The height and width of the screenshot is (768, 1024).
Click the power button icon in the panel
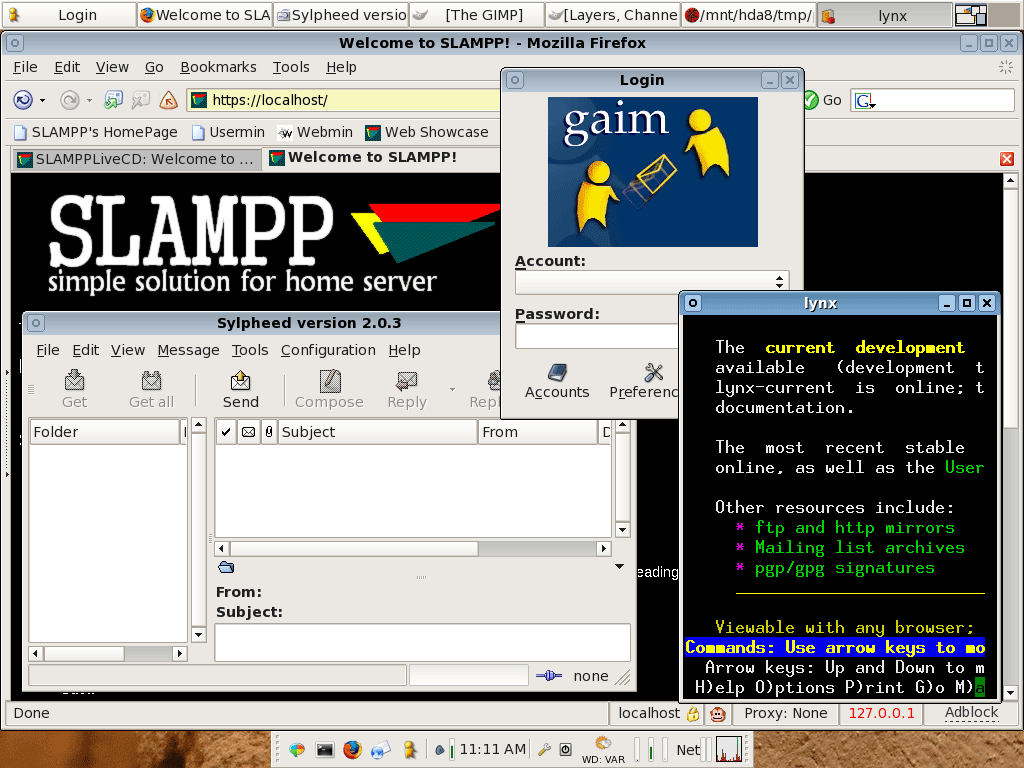pyautogui.click(x=566, y=750)
